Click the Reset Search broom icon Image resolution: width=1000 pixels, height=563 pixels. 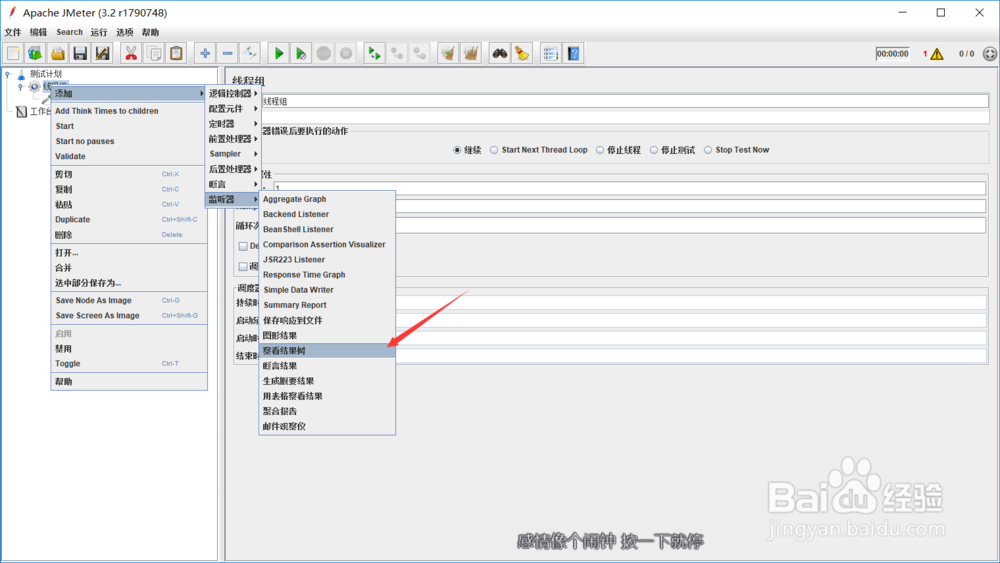pyautogui.click(x=522, y=54)
